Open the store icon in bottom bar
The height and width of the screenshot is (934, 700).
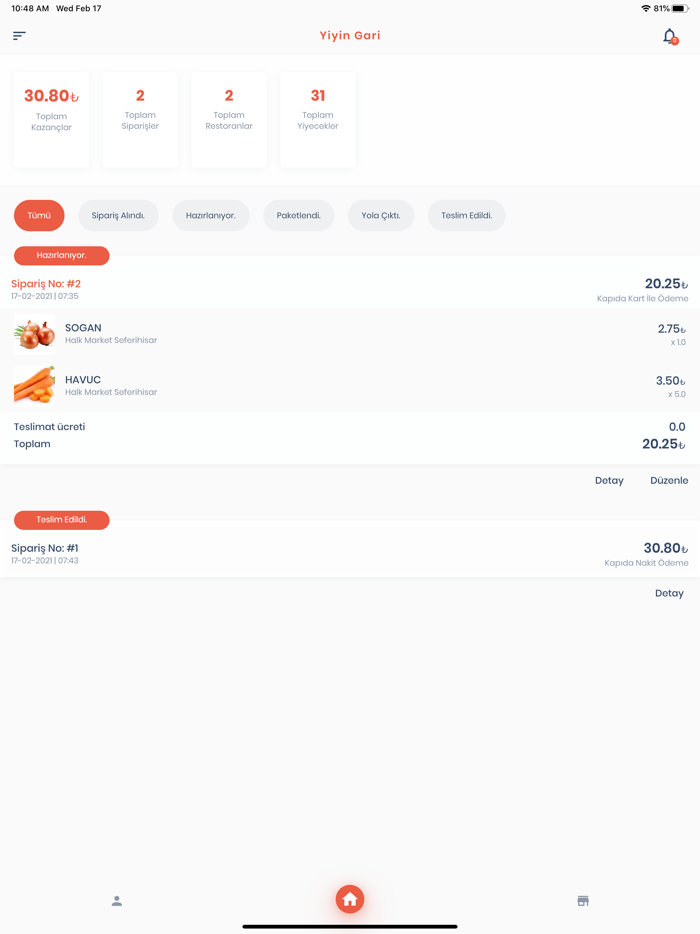[583, 901]
